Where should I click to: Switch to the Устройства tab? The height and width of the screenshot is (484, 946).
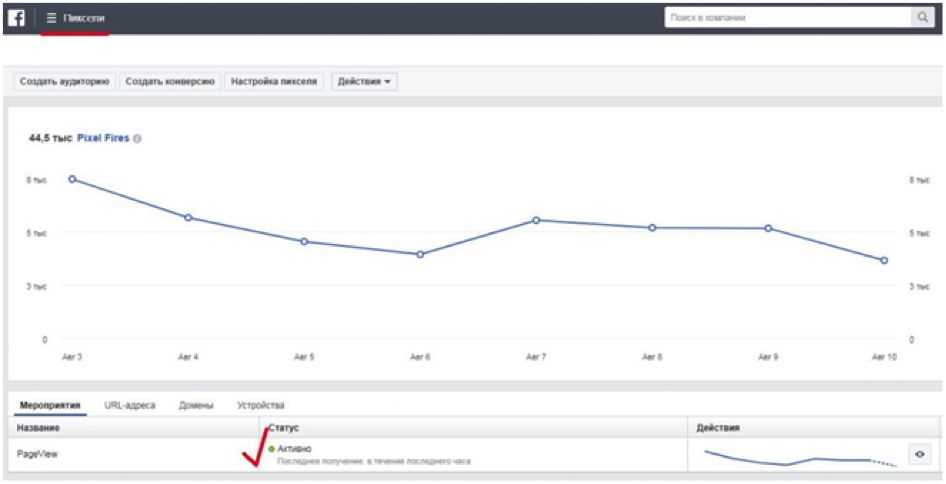[261, 405]
